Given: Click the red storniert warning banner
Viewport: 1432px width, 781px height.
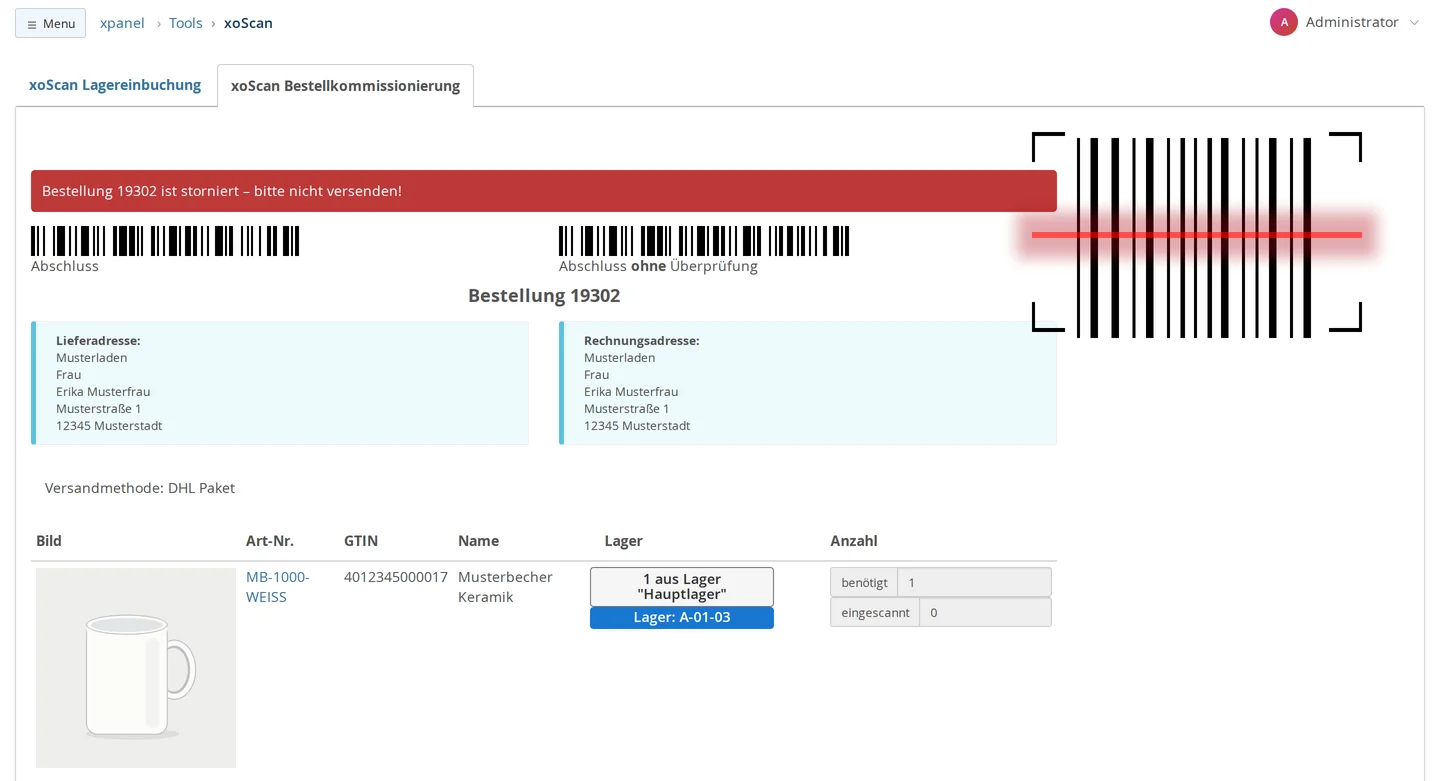Looking at the screenshot, I should click(544, 191).
